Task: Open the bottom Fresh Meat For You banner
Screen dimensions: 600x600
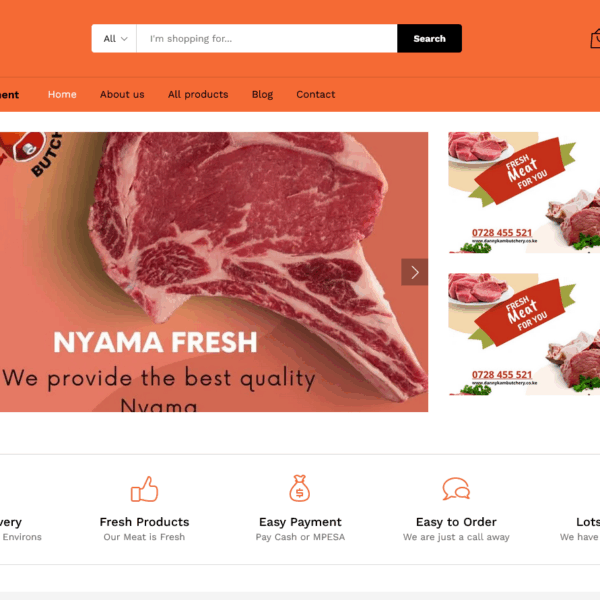Action: pyautogui.click(x=524, y=334)
